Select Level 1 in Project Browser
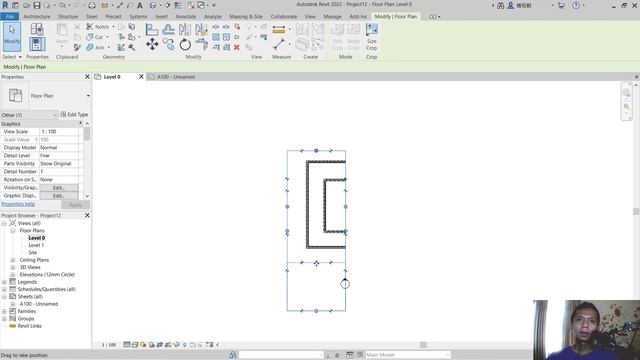Image resolution: width=640 pixels, height=360 pixels. coord(36,245)
